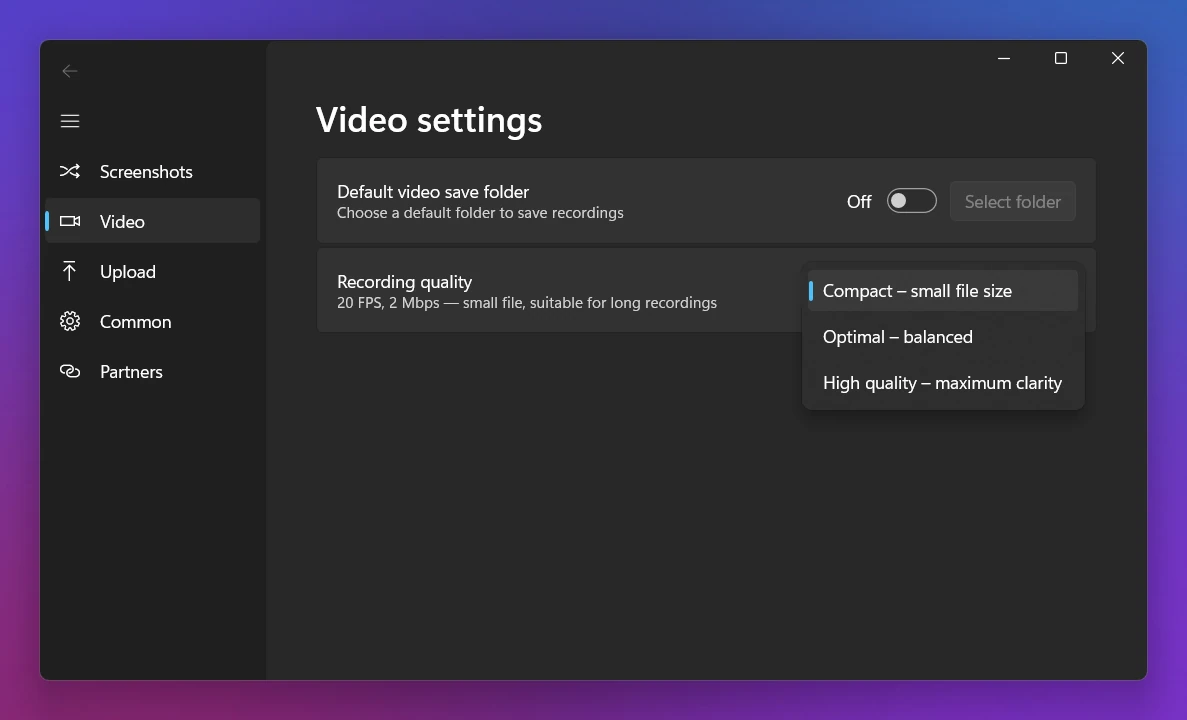This screenshot has width=1187, height=720.
Task: Open the Common settings section
Action: point(153,322)
